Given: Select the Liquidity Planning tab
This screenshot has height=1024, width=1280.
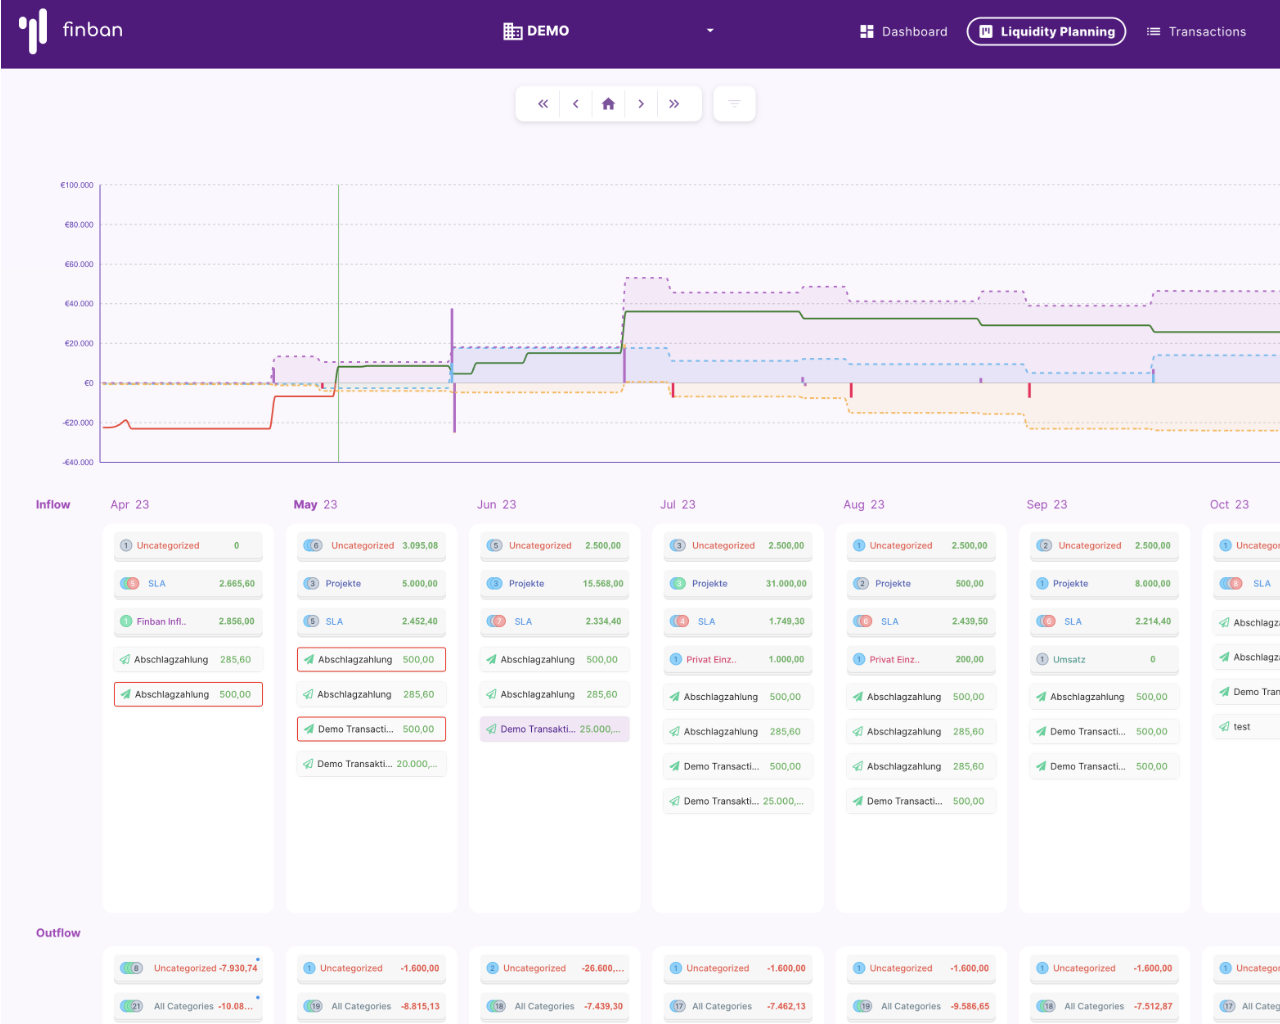Looking at the screenshot, I should click(1046, 32).
